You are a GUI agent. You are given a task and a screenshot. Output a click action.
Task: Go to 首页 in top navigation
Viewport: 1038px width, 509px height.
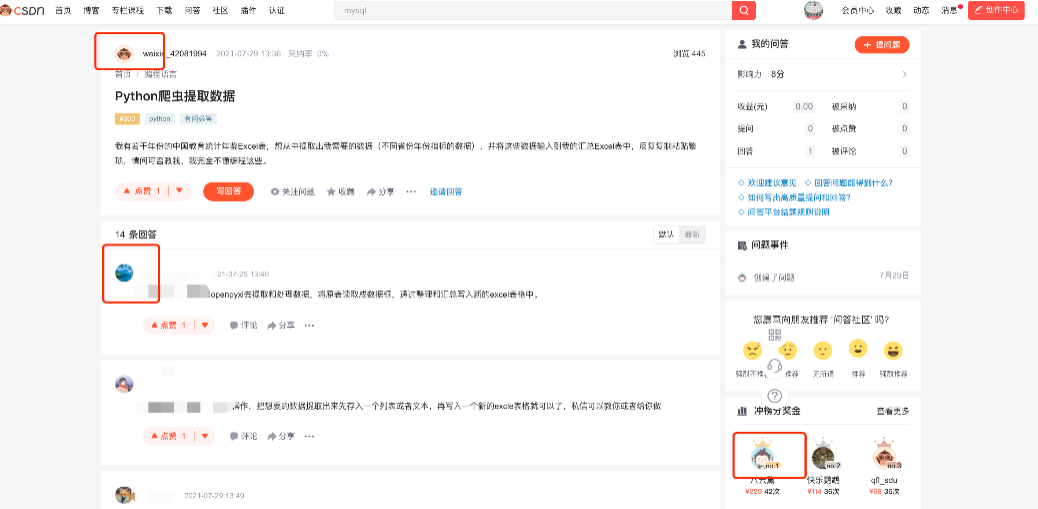pyautogui.click(x=64, y=10)
